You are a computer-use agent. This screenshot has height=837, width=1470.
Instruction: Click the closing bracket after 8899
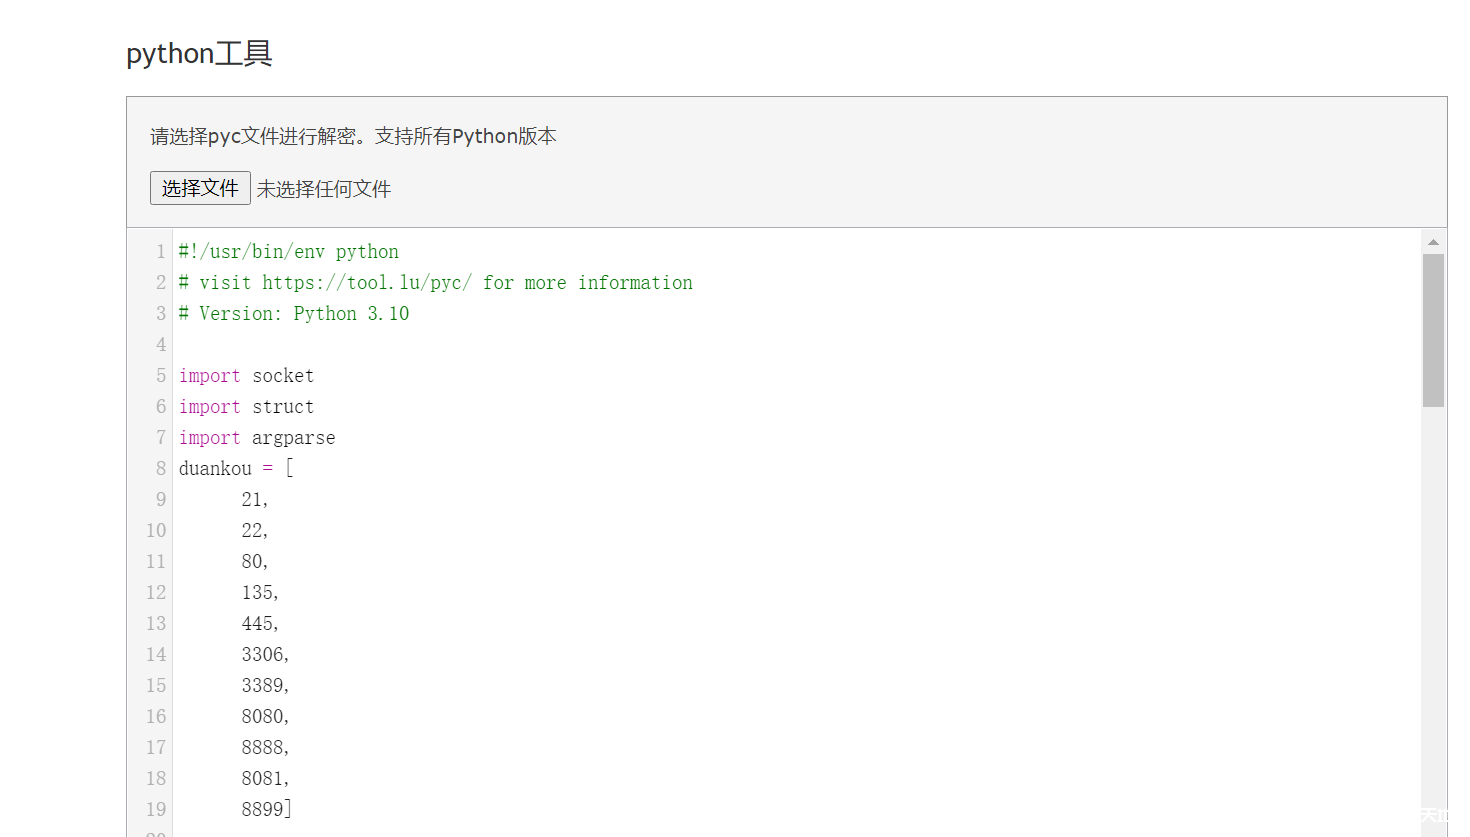pos(288,809)
